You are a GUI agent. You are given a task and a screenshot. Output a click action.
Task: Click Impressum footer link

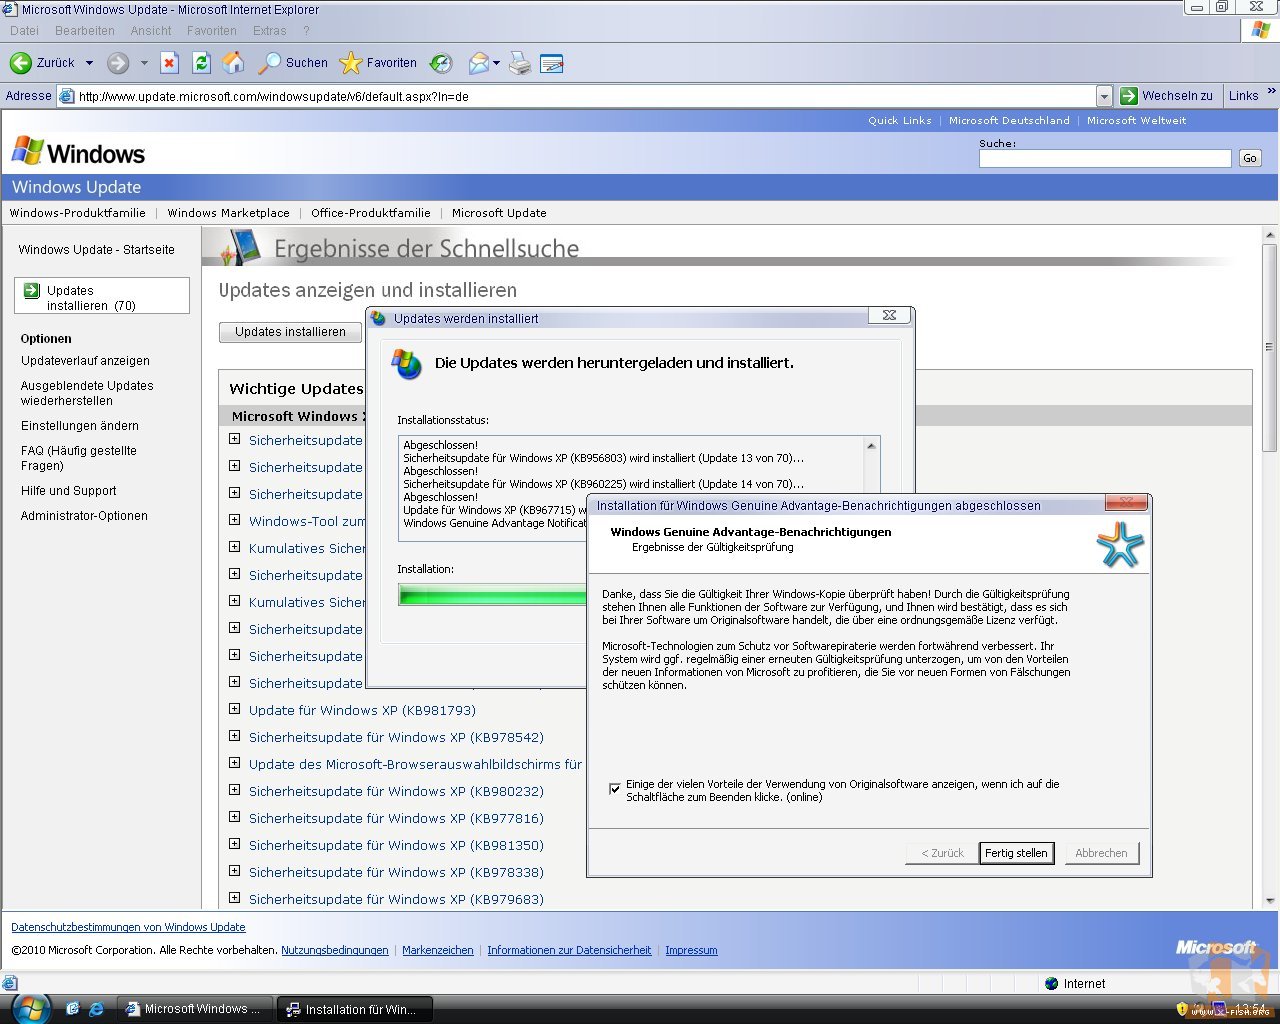coord(691,950)
